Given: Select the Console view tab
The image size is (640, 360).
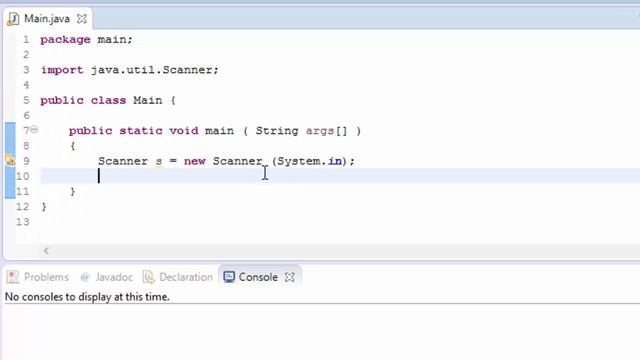Looking at the screenshot, I should [x=258, y=277].
